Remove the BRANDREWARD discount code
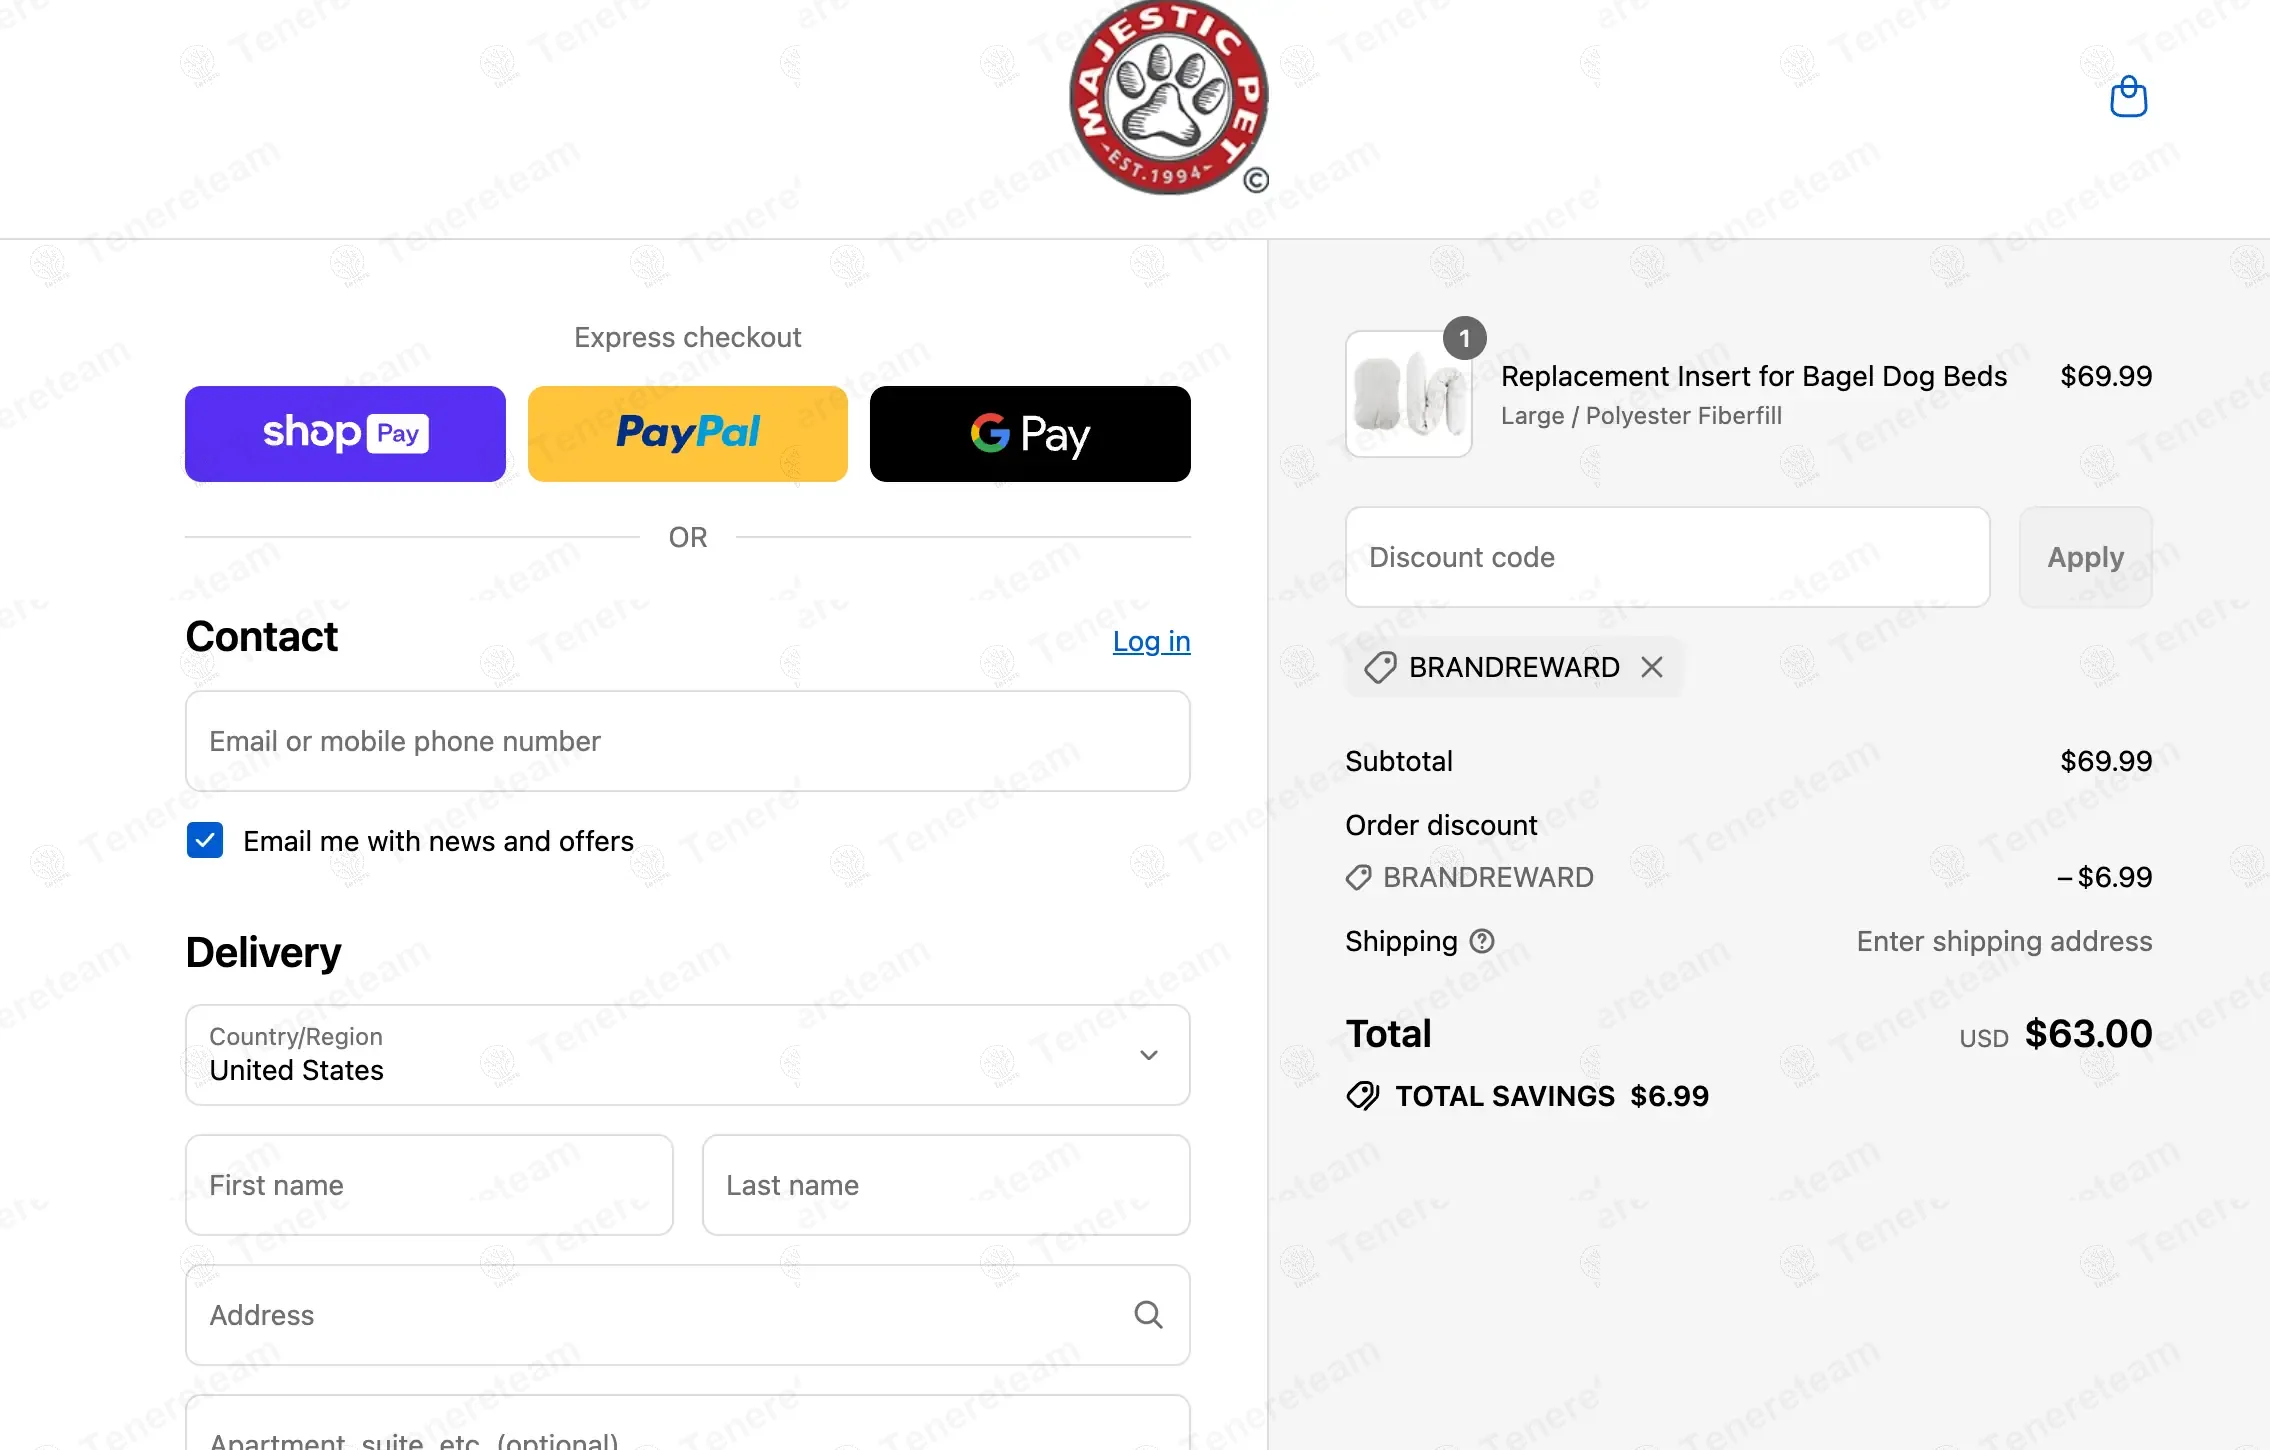The image size is (2270, 1450). [x=1652, y=667]
